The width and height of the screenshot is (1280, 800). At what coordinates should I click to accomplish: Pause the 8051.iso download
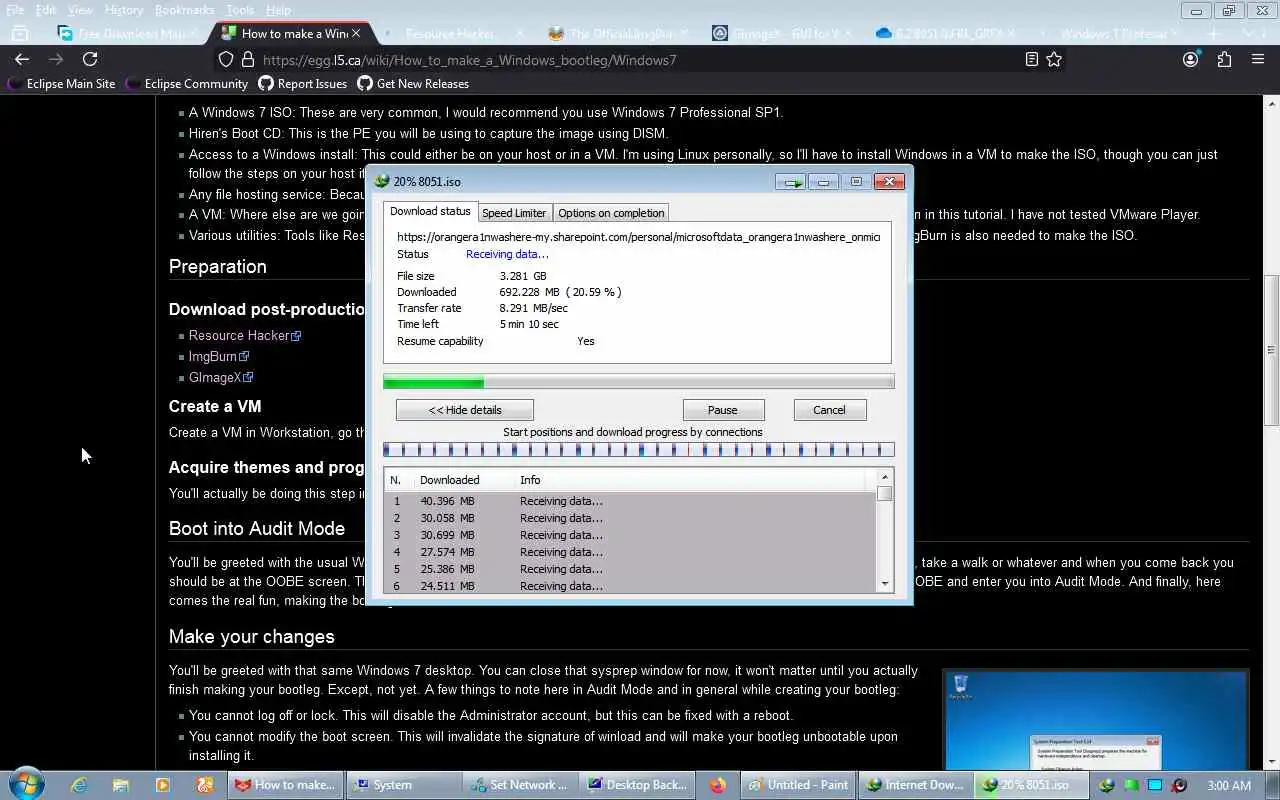tap(723, 410)
